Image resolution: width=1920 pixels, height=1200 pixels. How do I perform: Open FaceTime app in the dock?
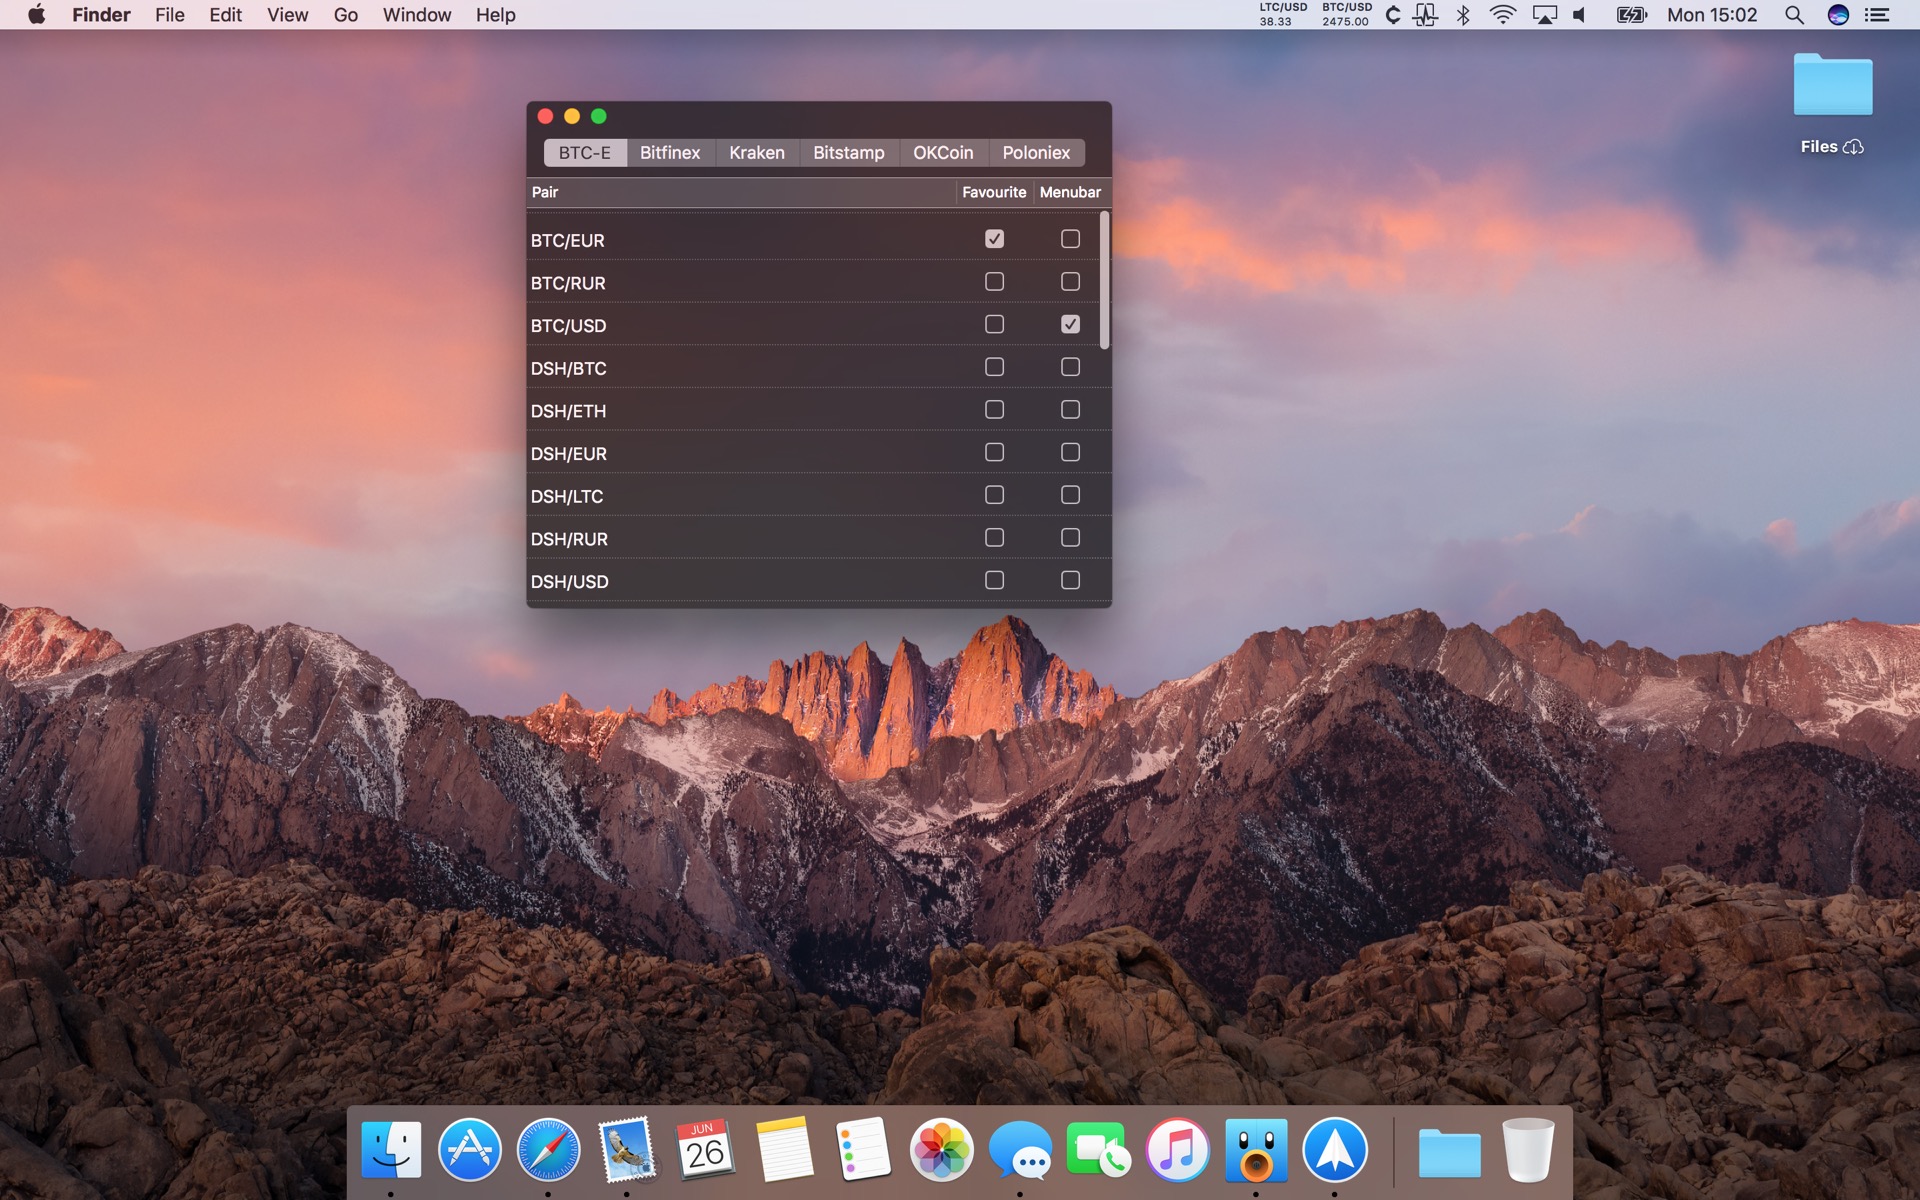(x=1098, y=1150)
